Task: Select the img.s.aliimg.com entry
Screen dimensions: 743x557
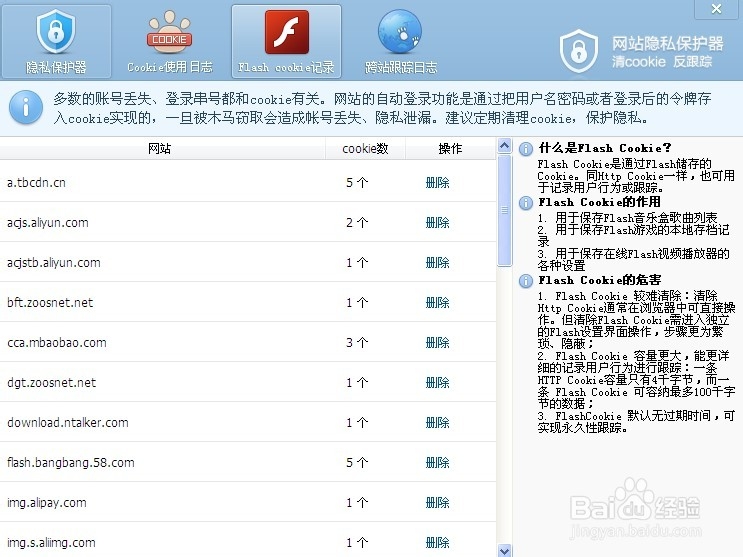Action: 248,540
